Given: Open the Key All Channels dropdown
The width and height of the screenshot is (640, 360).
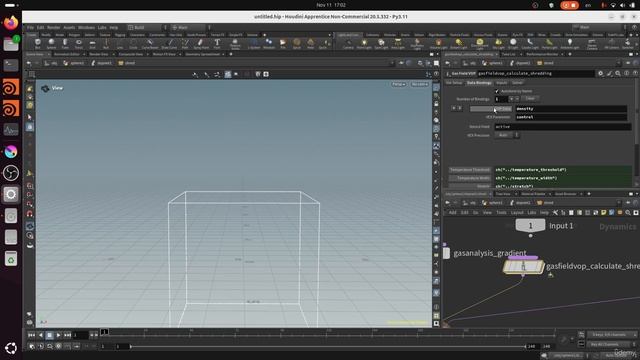Looking at the screenshot, I should click(x=611, y=344).
